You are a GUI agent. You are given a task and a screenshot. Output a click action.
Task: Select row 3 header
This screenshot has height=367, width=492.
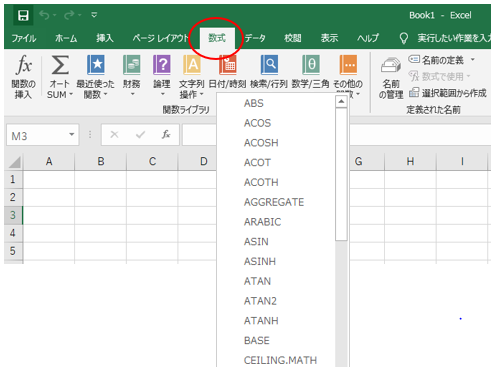tap(13, 215)
